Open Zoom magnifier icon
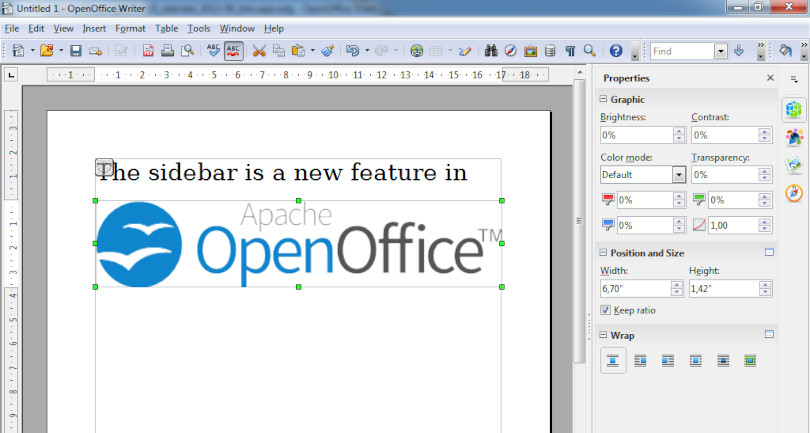Image resolution: width=810 pixels, height=433 pixels. click(x=589, y=51)
